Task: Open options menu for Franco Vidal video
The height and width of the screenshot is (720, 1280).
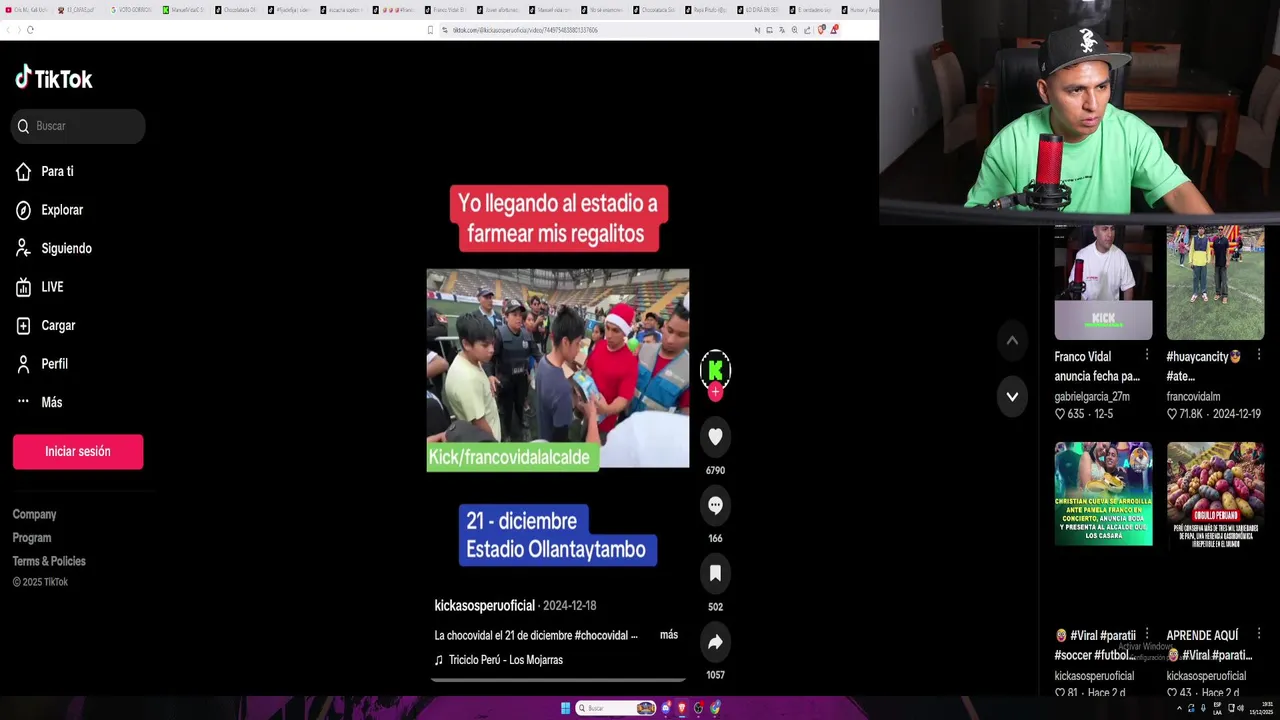Action: pyautogui.click(x=1146, y=355)
